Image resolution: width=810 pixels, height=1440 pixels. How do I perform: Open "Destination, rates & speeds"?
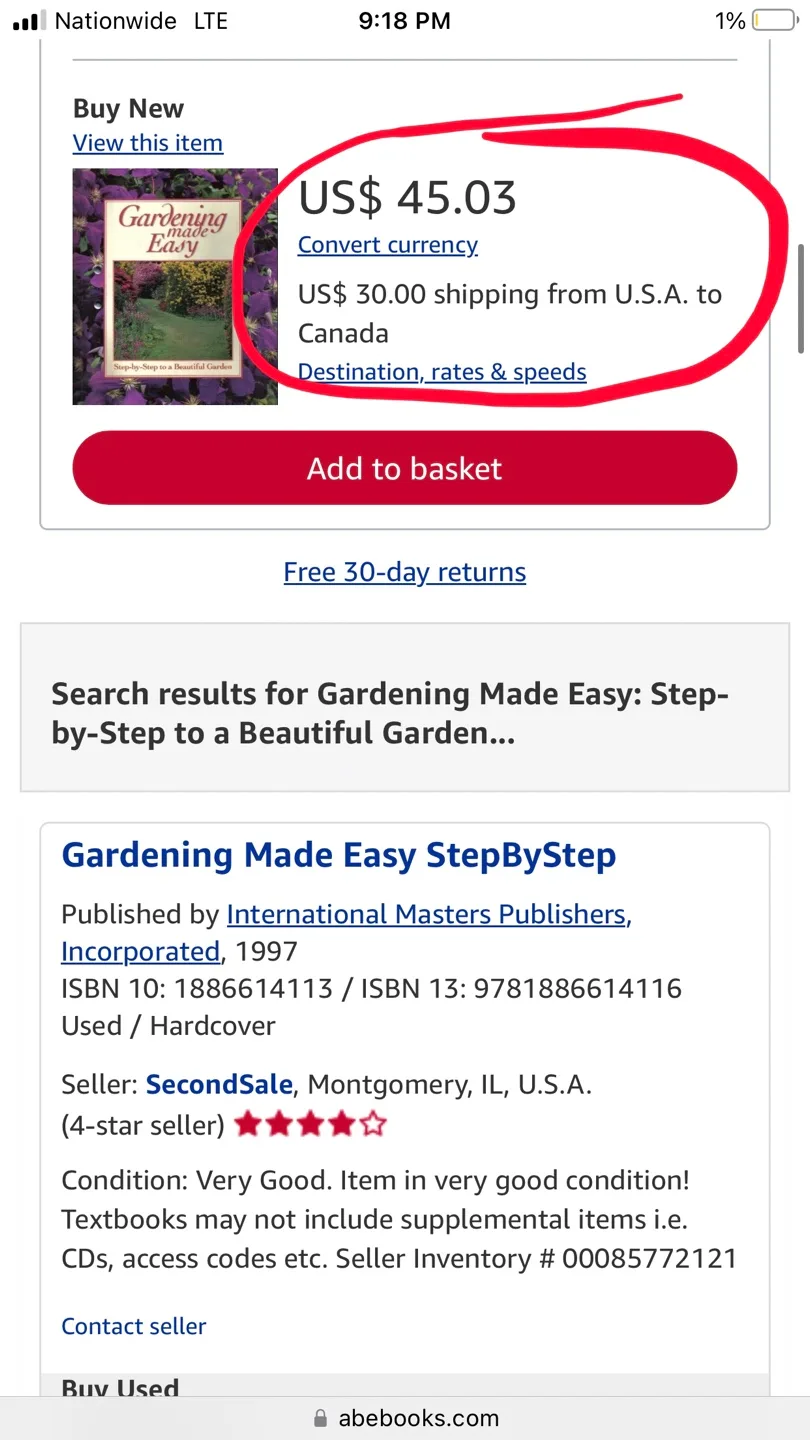442,371
